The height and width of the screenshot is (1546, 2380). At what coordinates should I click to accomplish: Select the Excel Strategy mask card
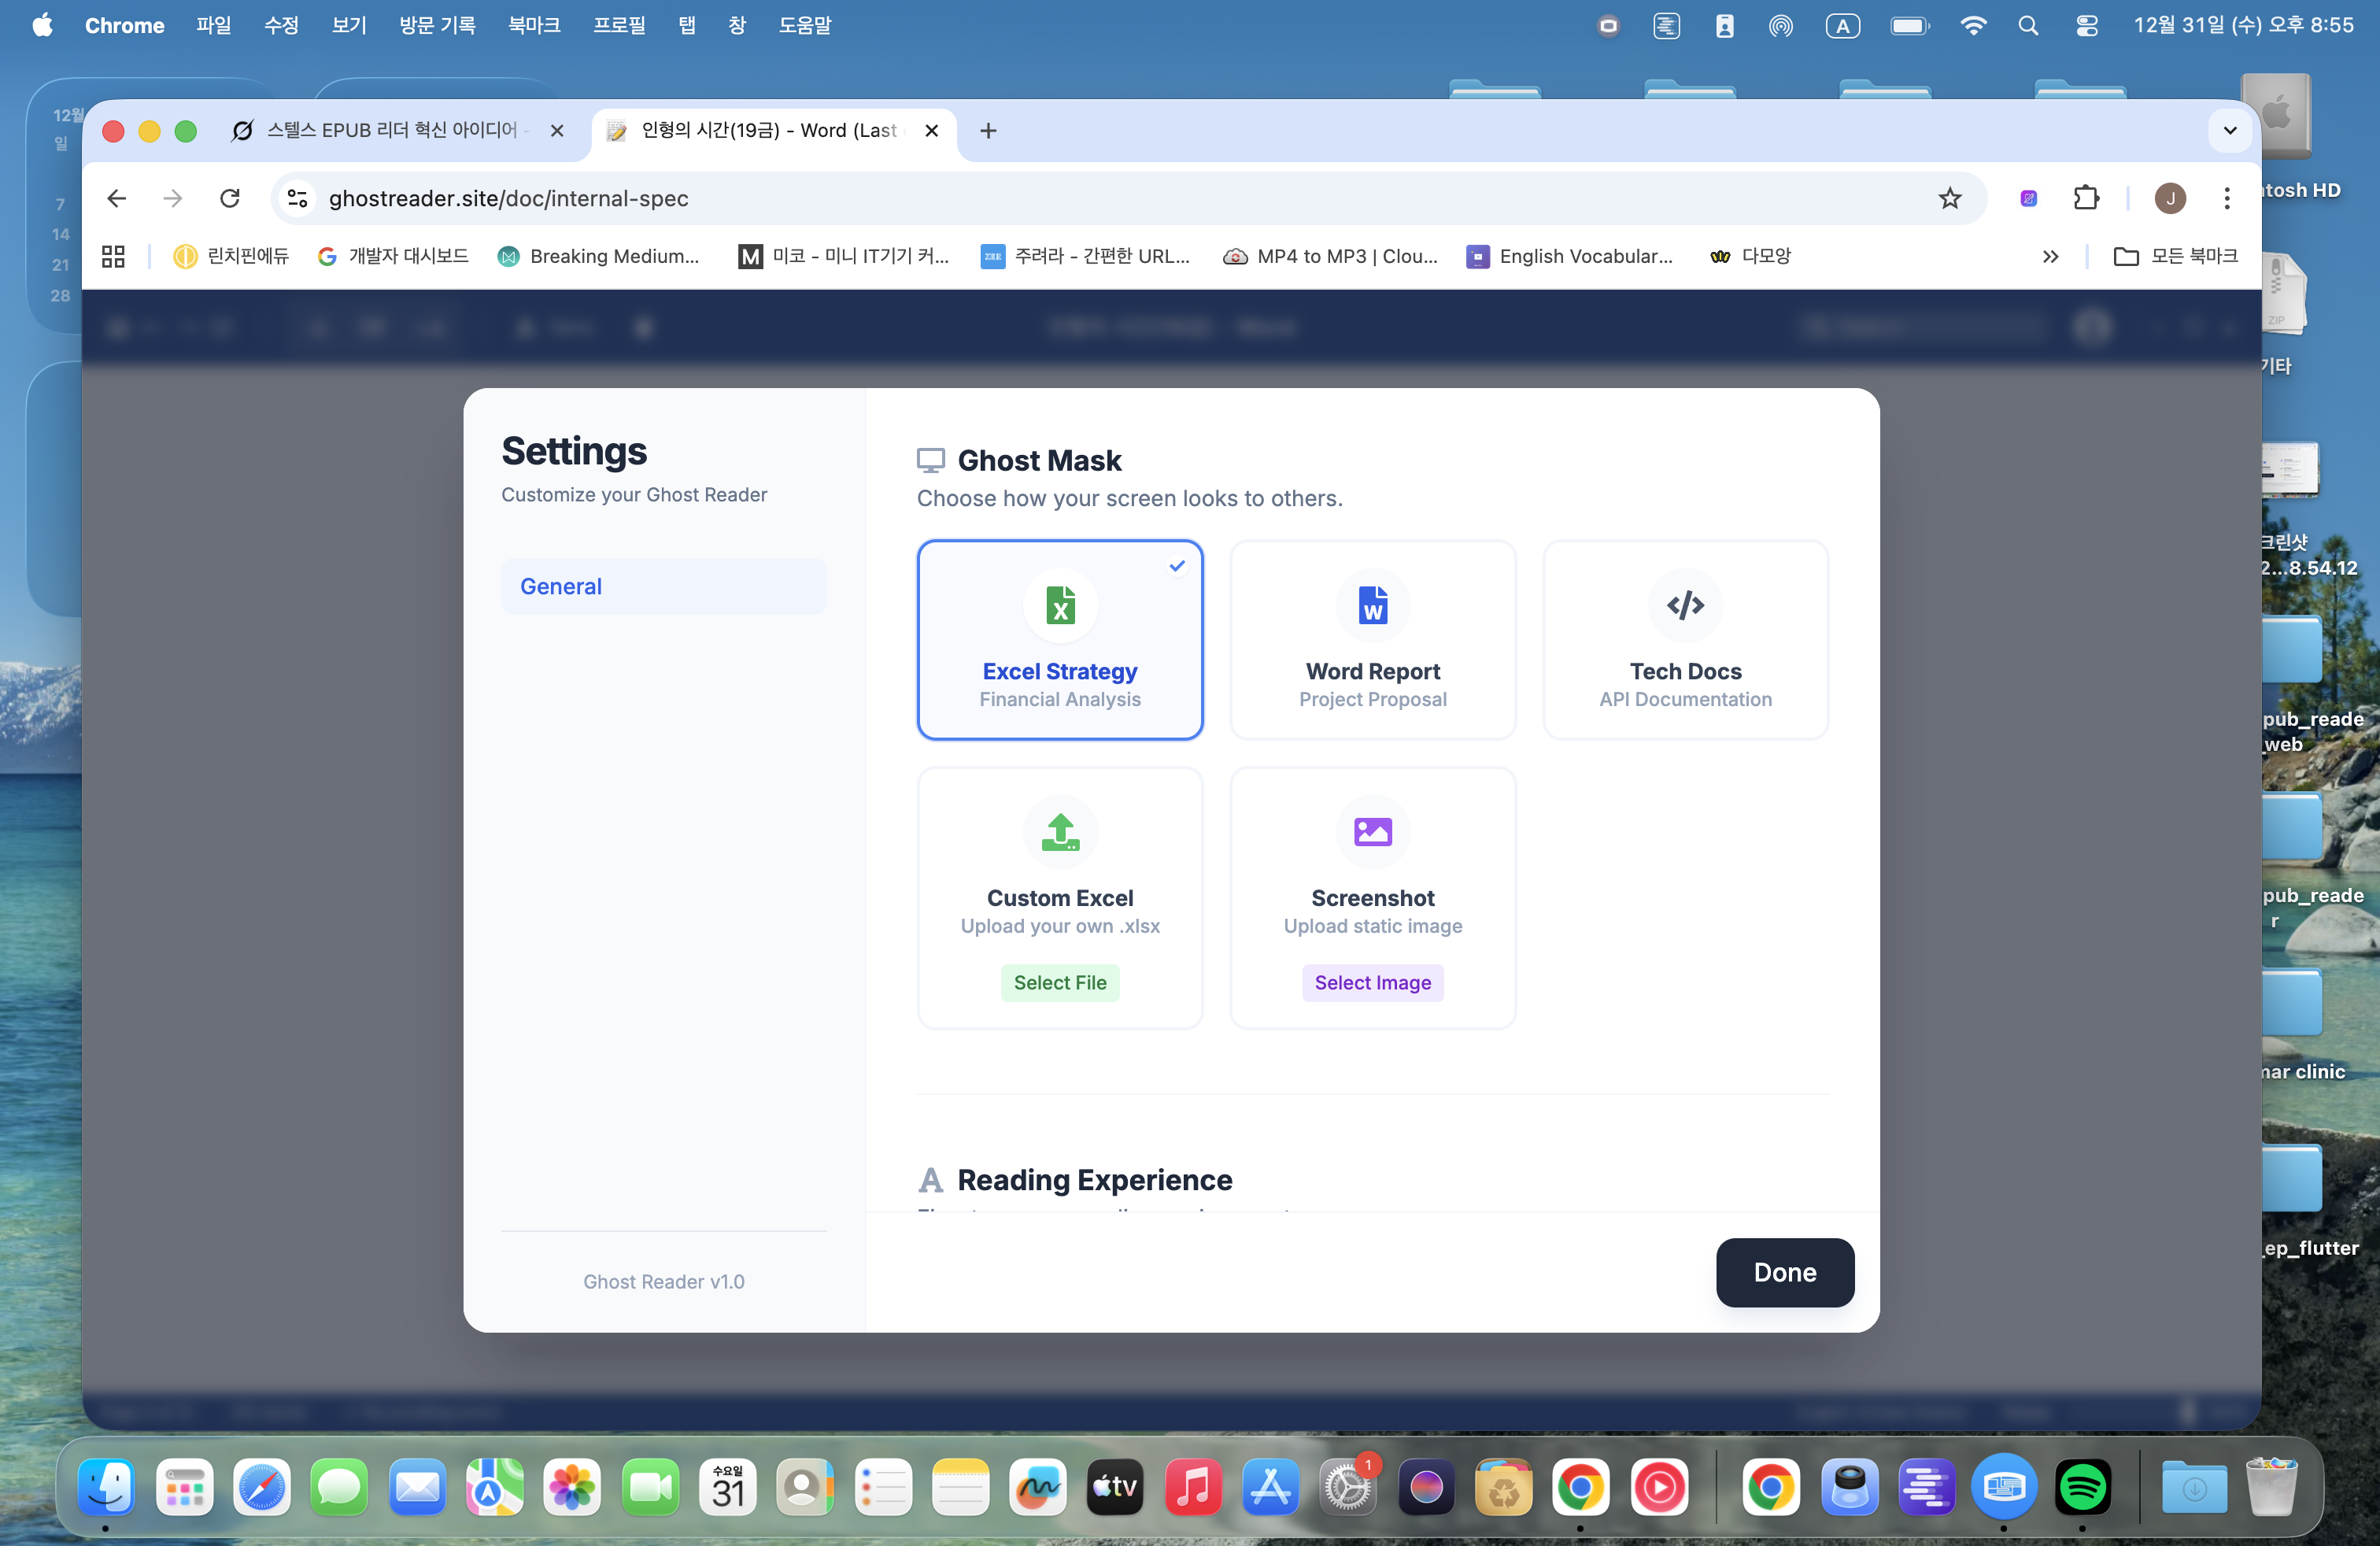1059,640
